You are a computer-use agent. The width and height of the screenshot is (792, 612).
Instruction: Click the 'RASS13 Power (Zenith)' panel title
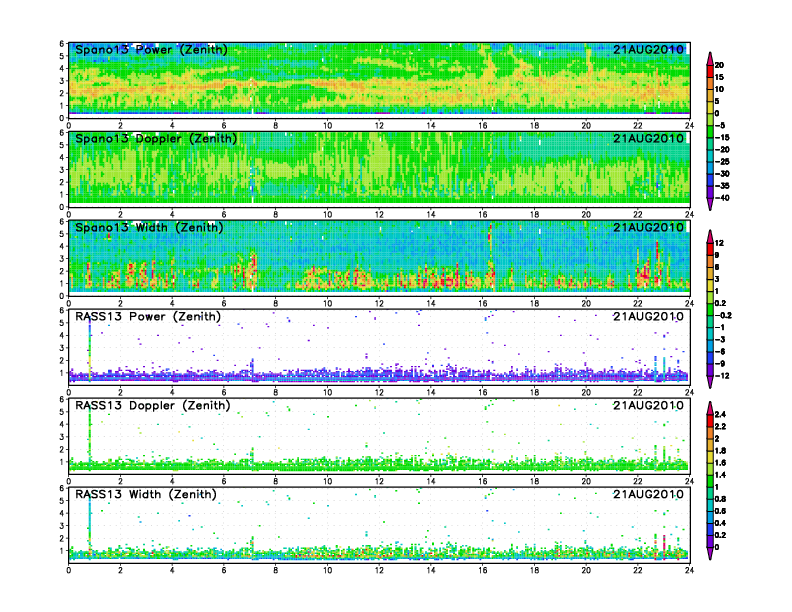pyautogui.click(x=148, y=317)
